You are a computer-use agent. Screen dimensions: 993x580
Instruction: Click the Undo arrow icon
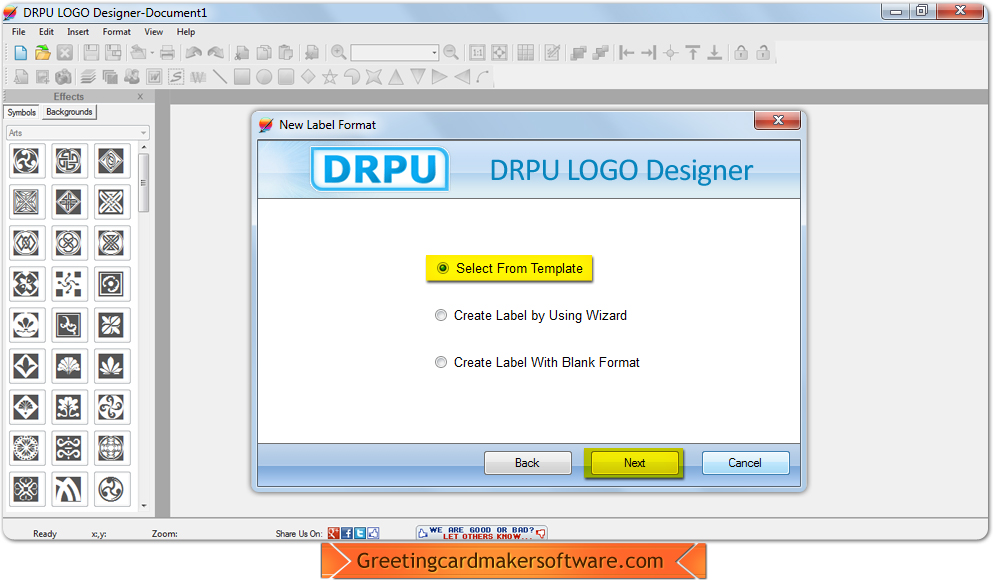pyautogui.click(x=194, y=53)
